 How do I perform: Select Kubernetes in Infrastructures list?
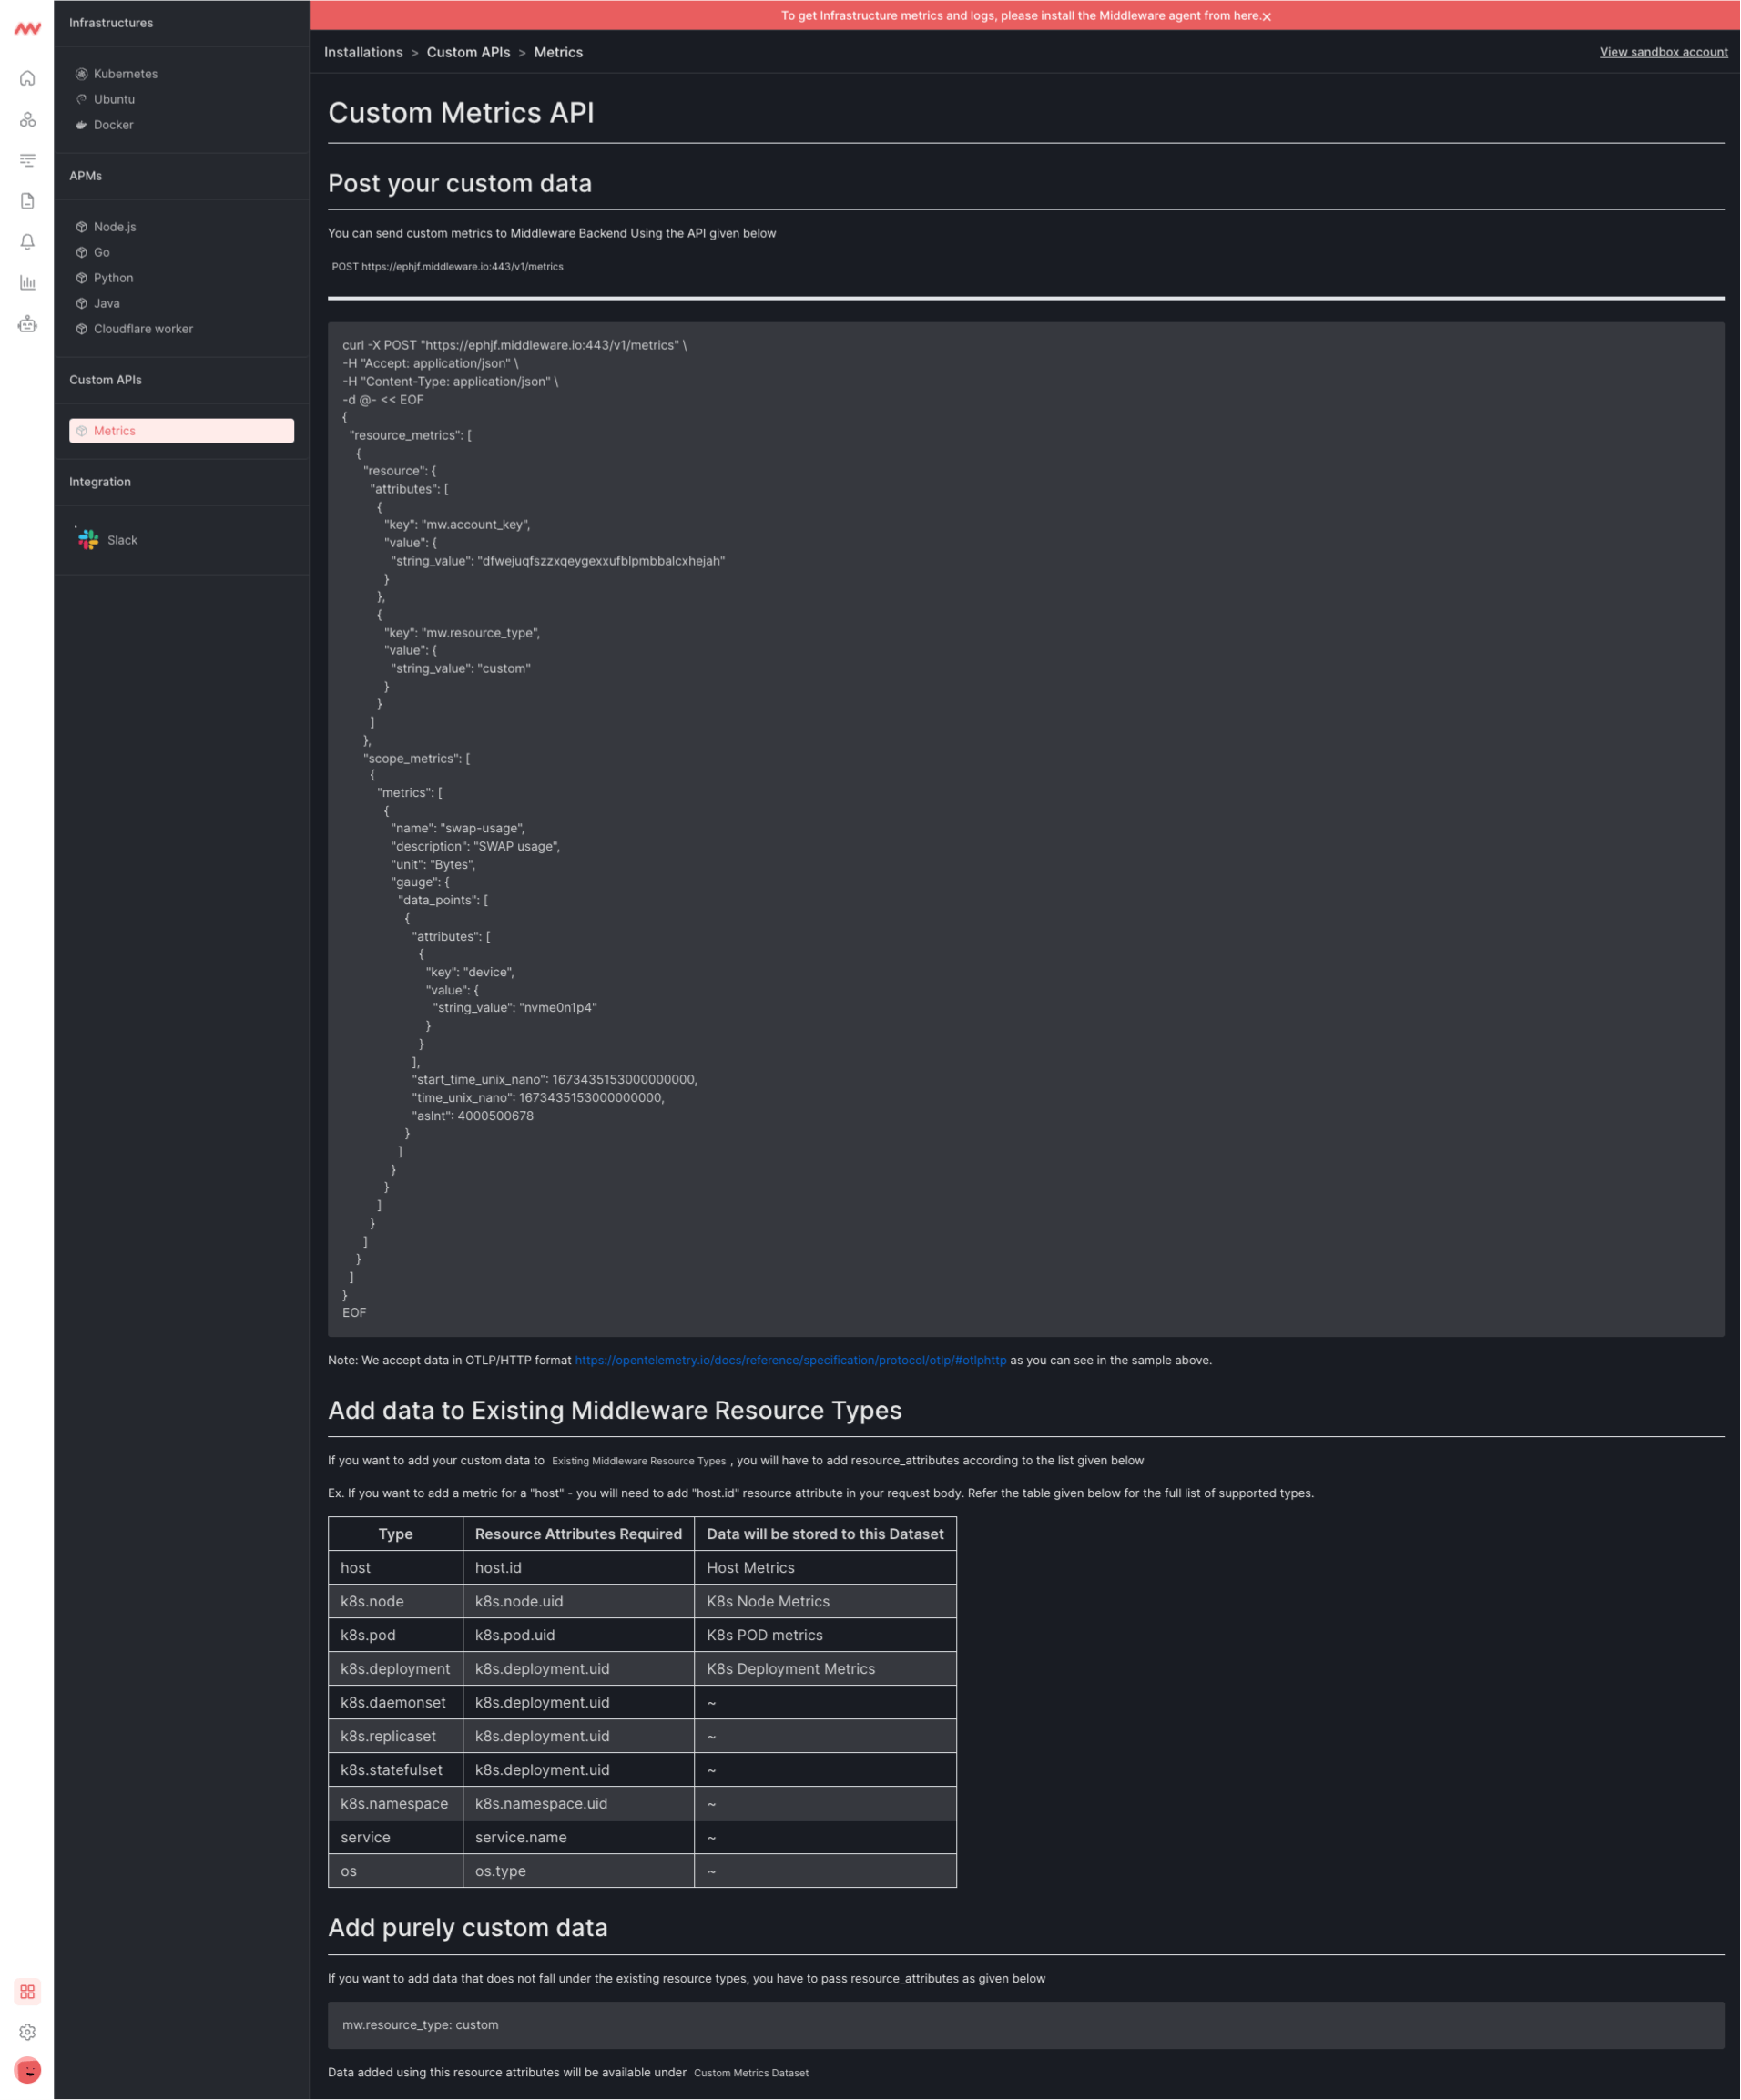coord(125,74)
